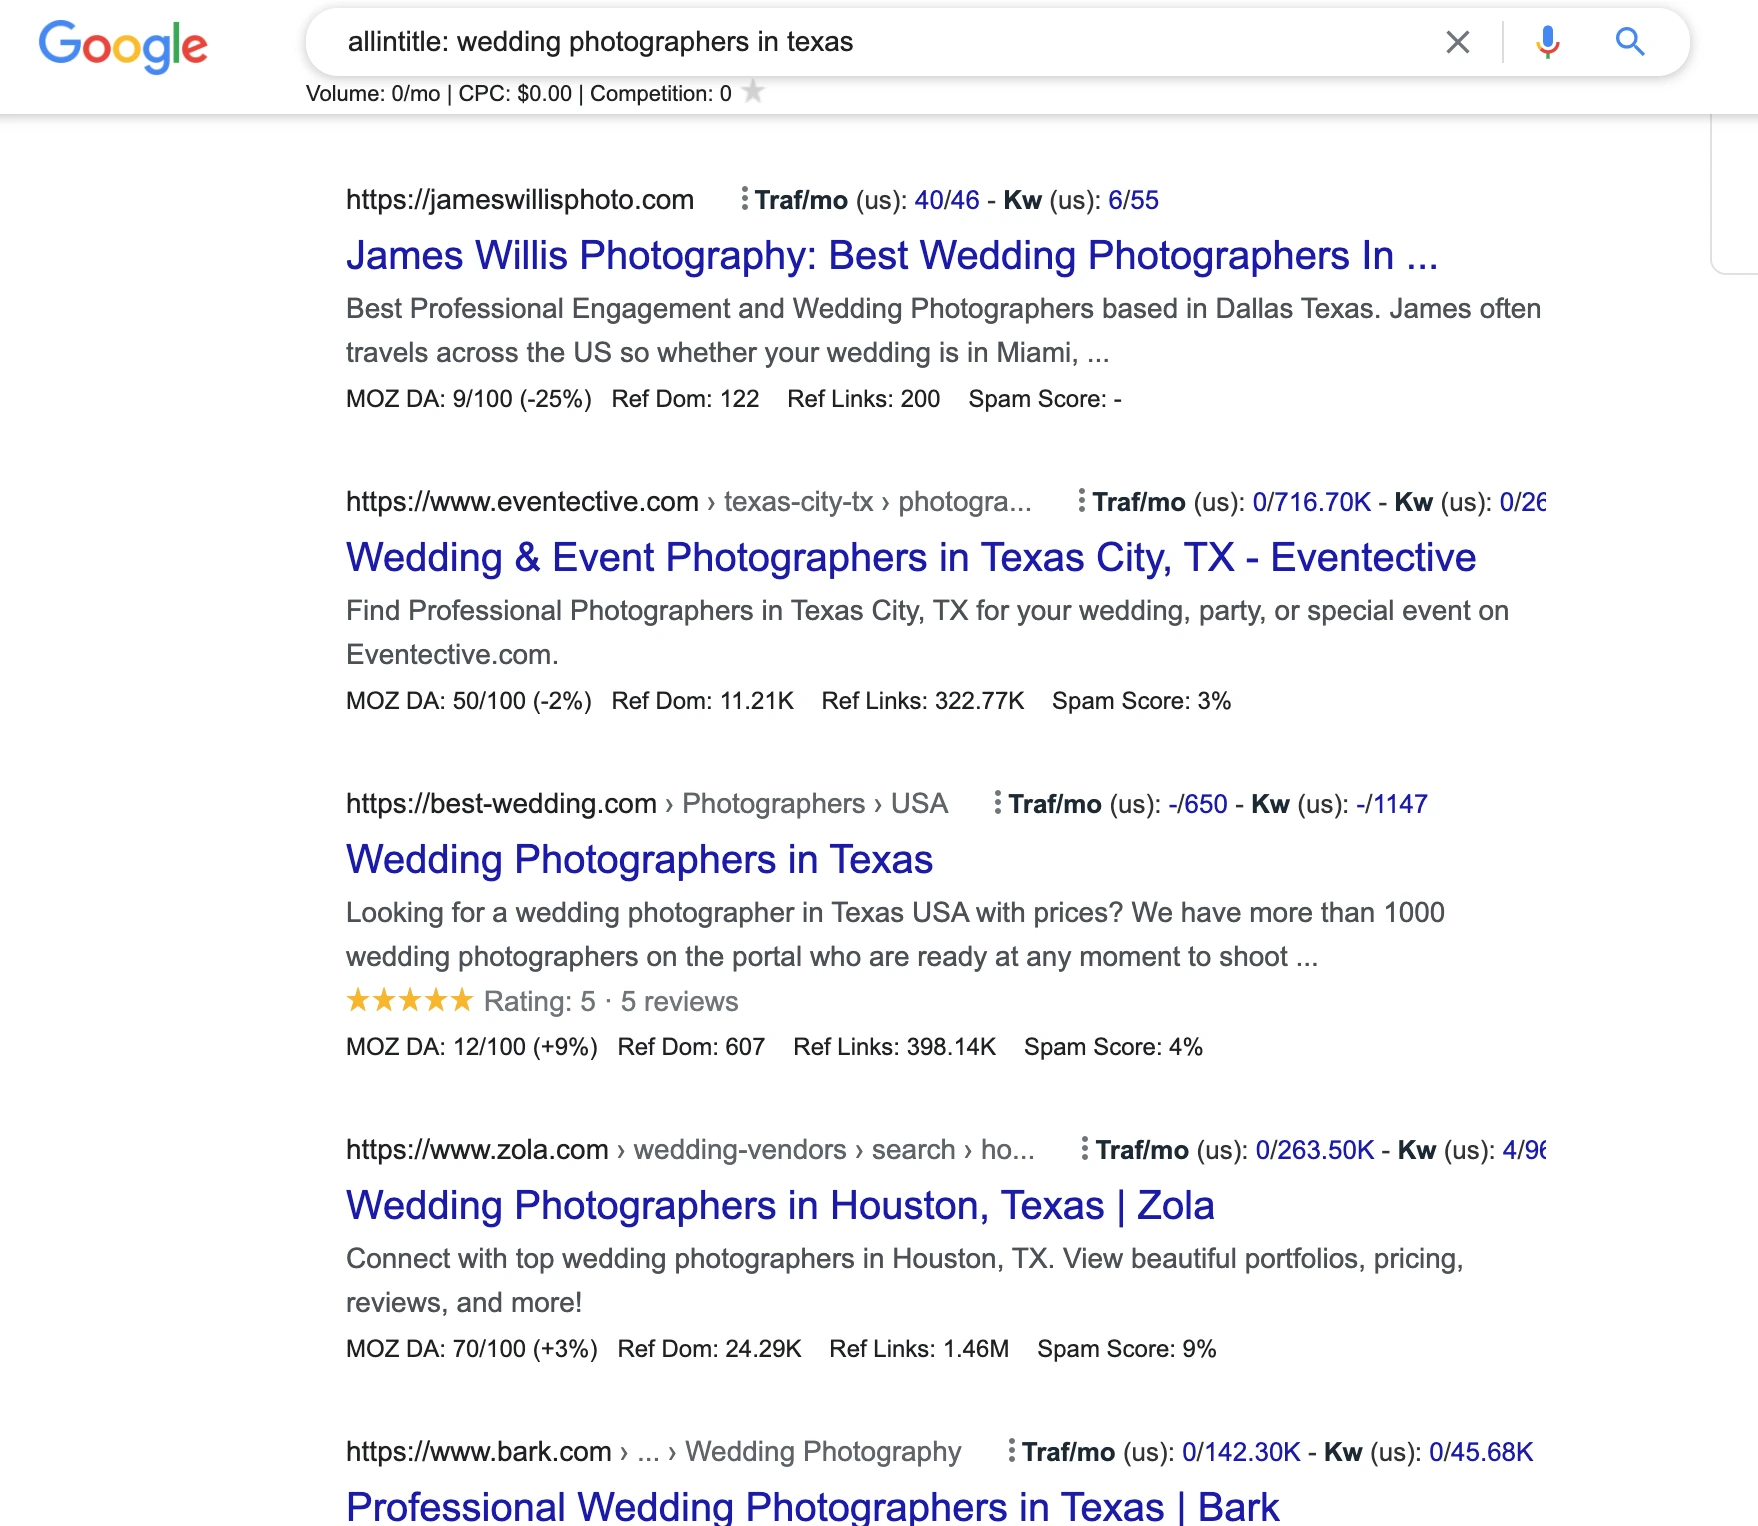Image resolution: width=1758 pixels, height=1526 pixels.
Task: Click 'Ref Links: 1.46M' text
Action: [x=919, y=1349]
